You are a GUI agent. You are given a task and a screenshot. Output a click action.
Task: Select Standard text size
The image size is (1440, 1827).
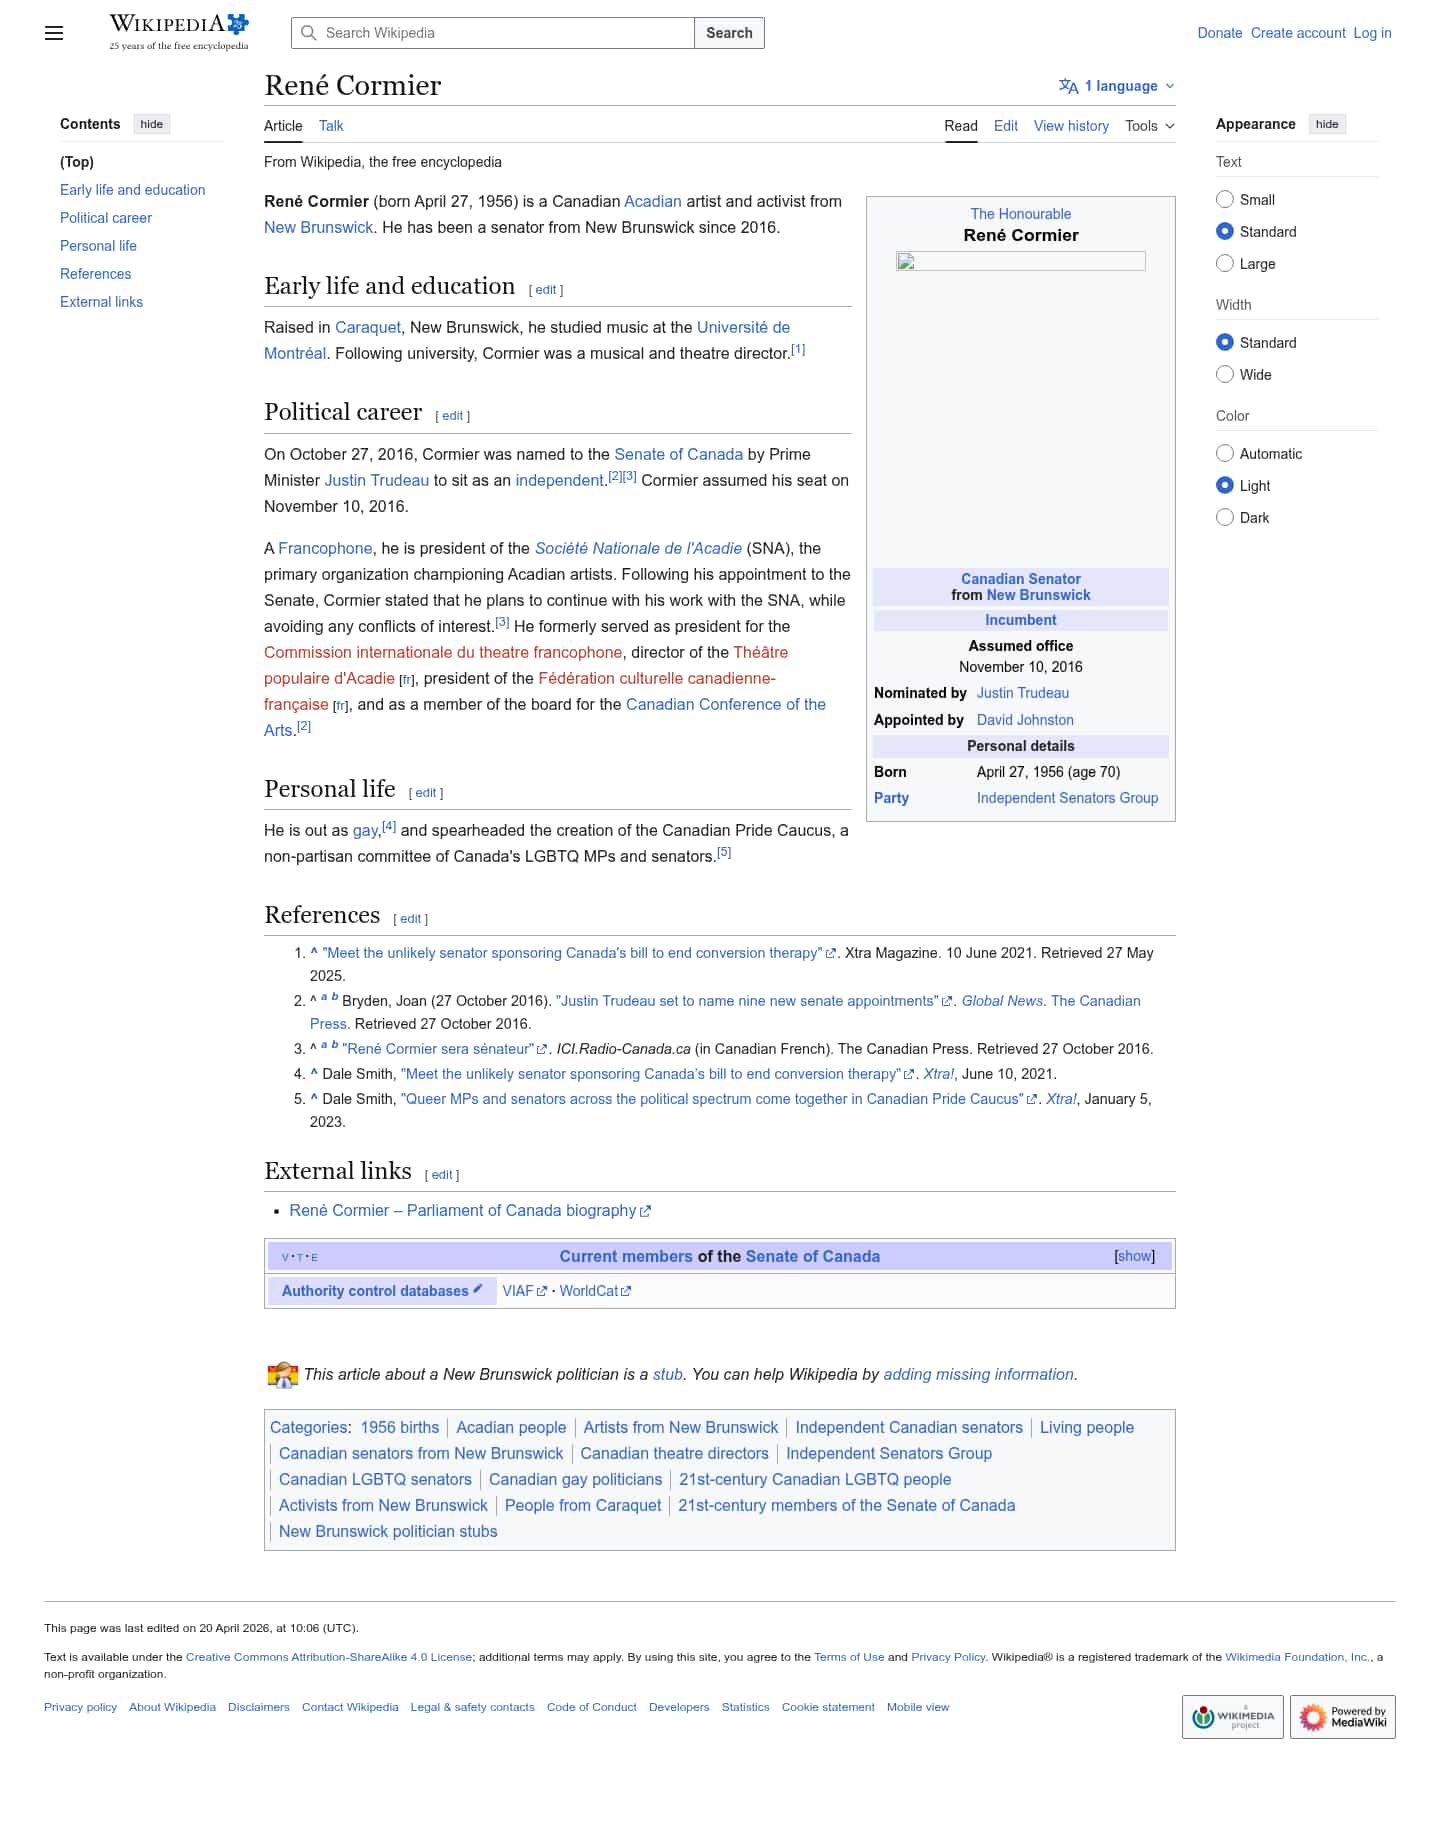click(x=1225, y=231)
